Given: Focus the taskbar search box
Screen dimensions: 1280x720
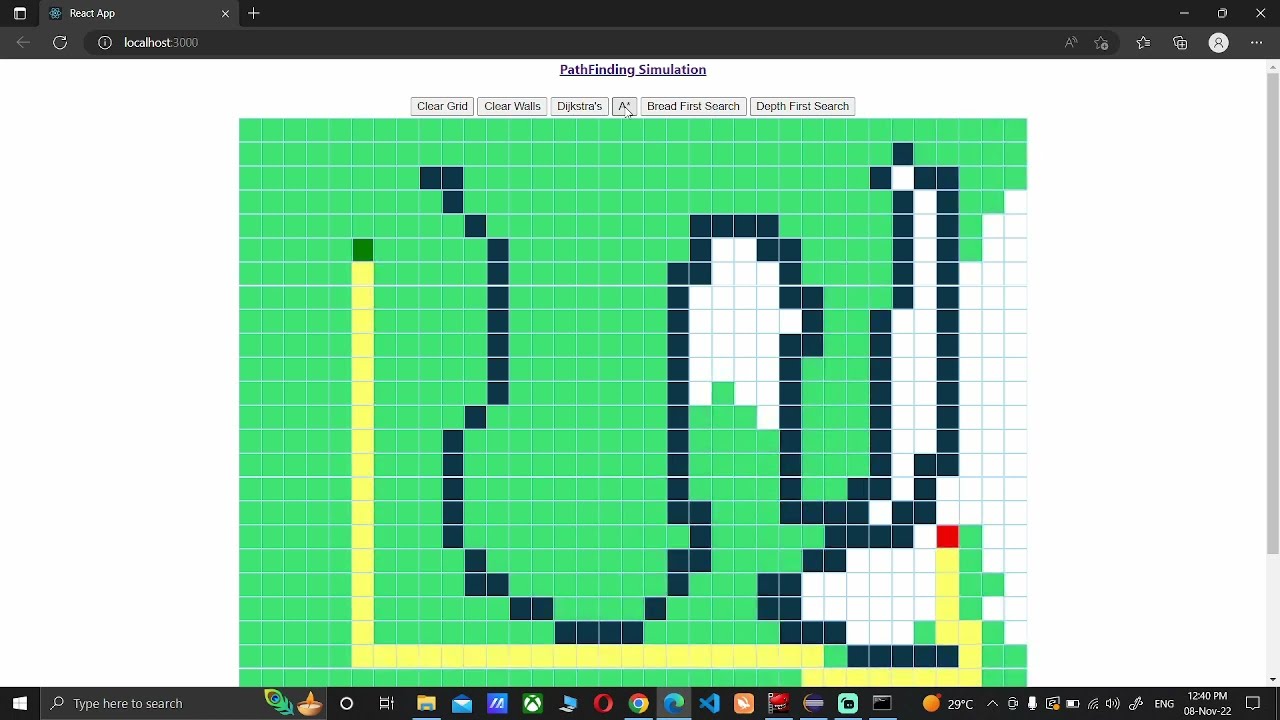Looking at the screenshot, I should (150, 703).
